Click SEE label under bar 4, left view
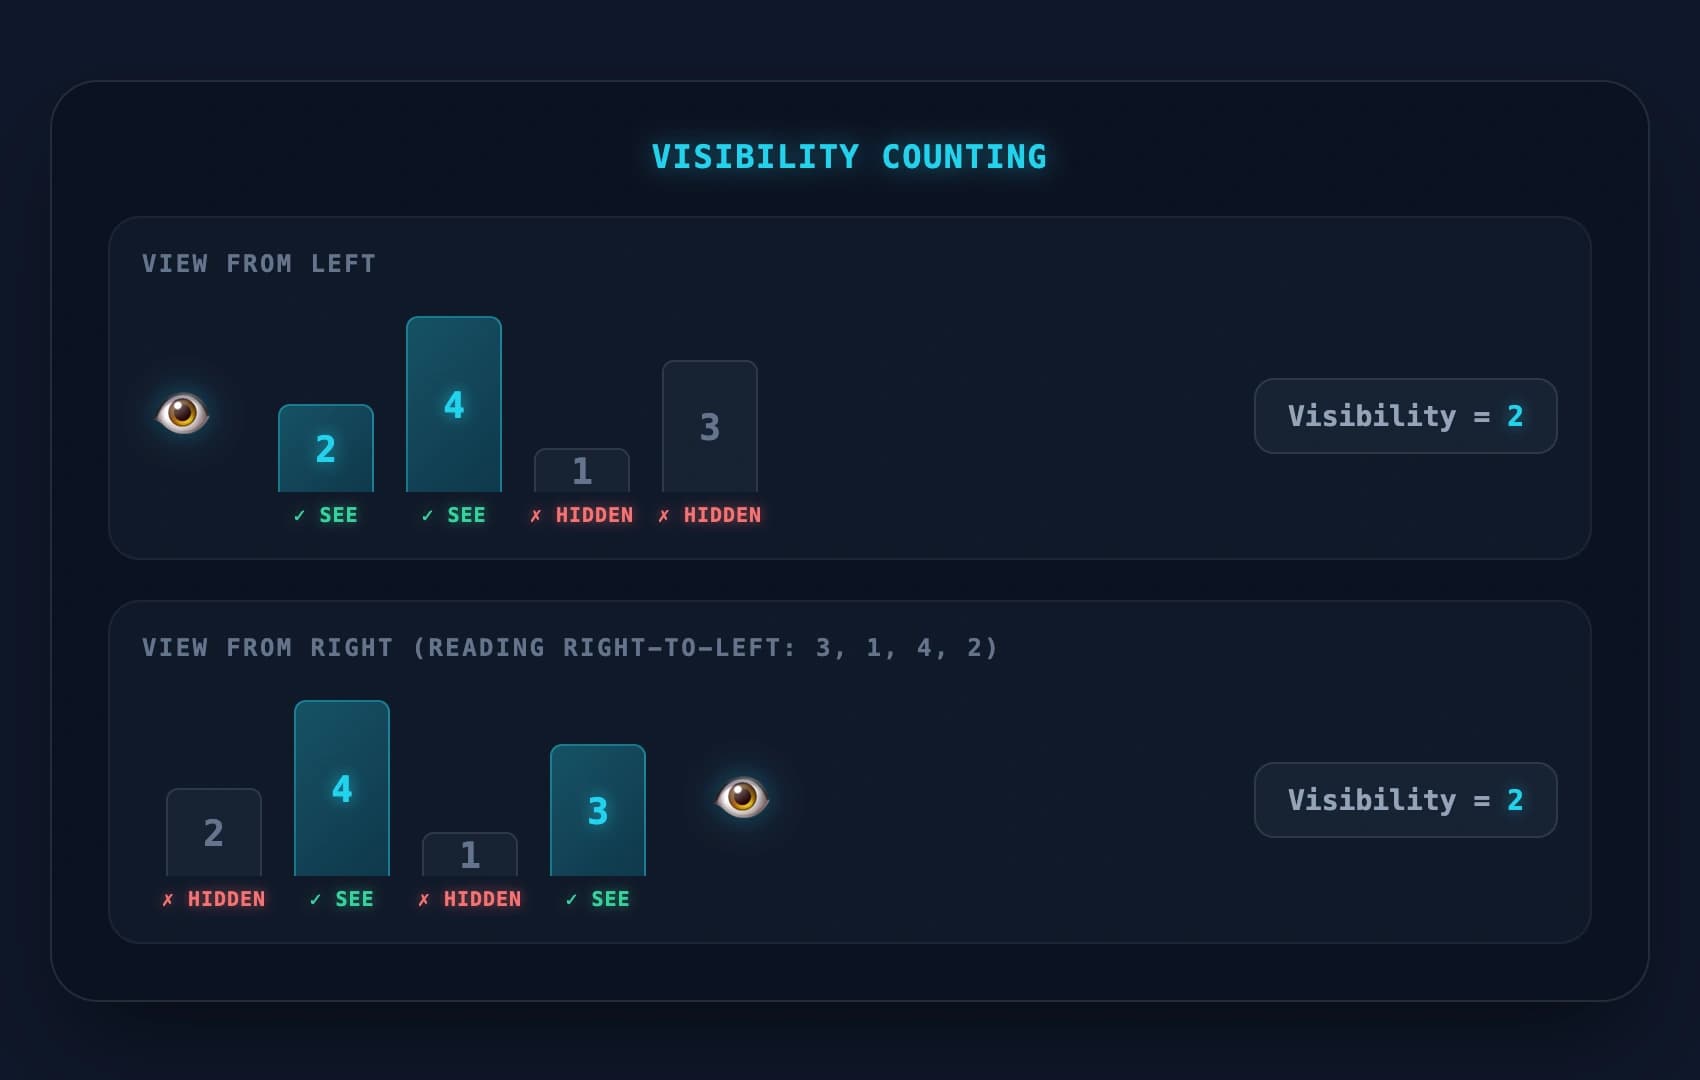This screenshot has height=1080, width=1700. 454,515
